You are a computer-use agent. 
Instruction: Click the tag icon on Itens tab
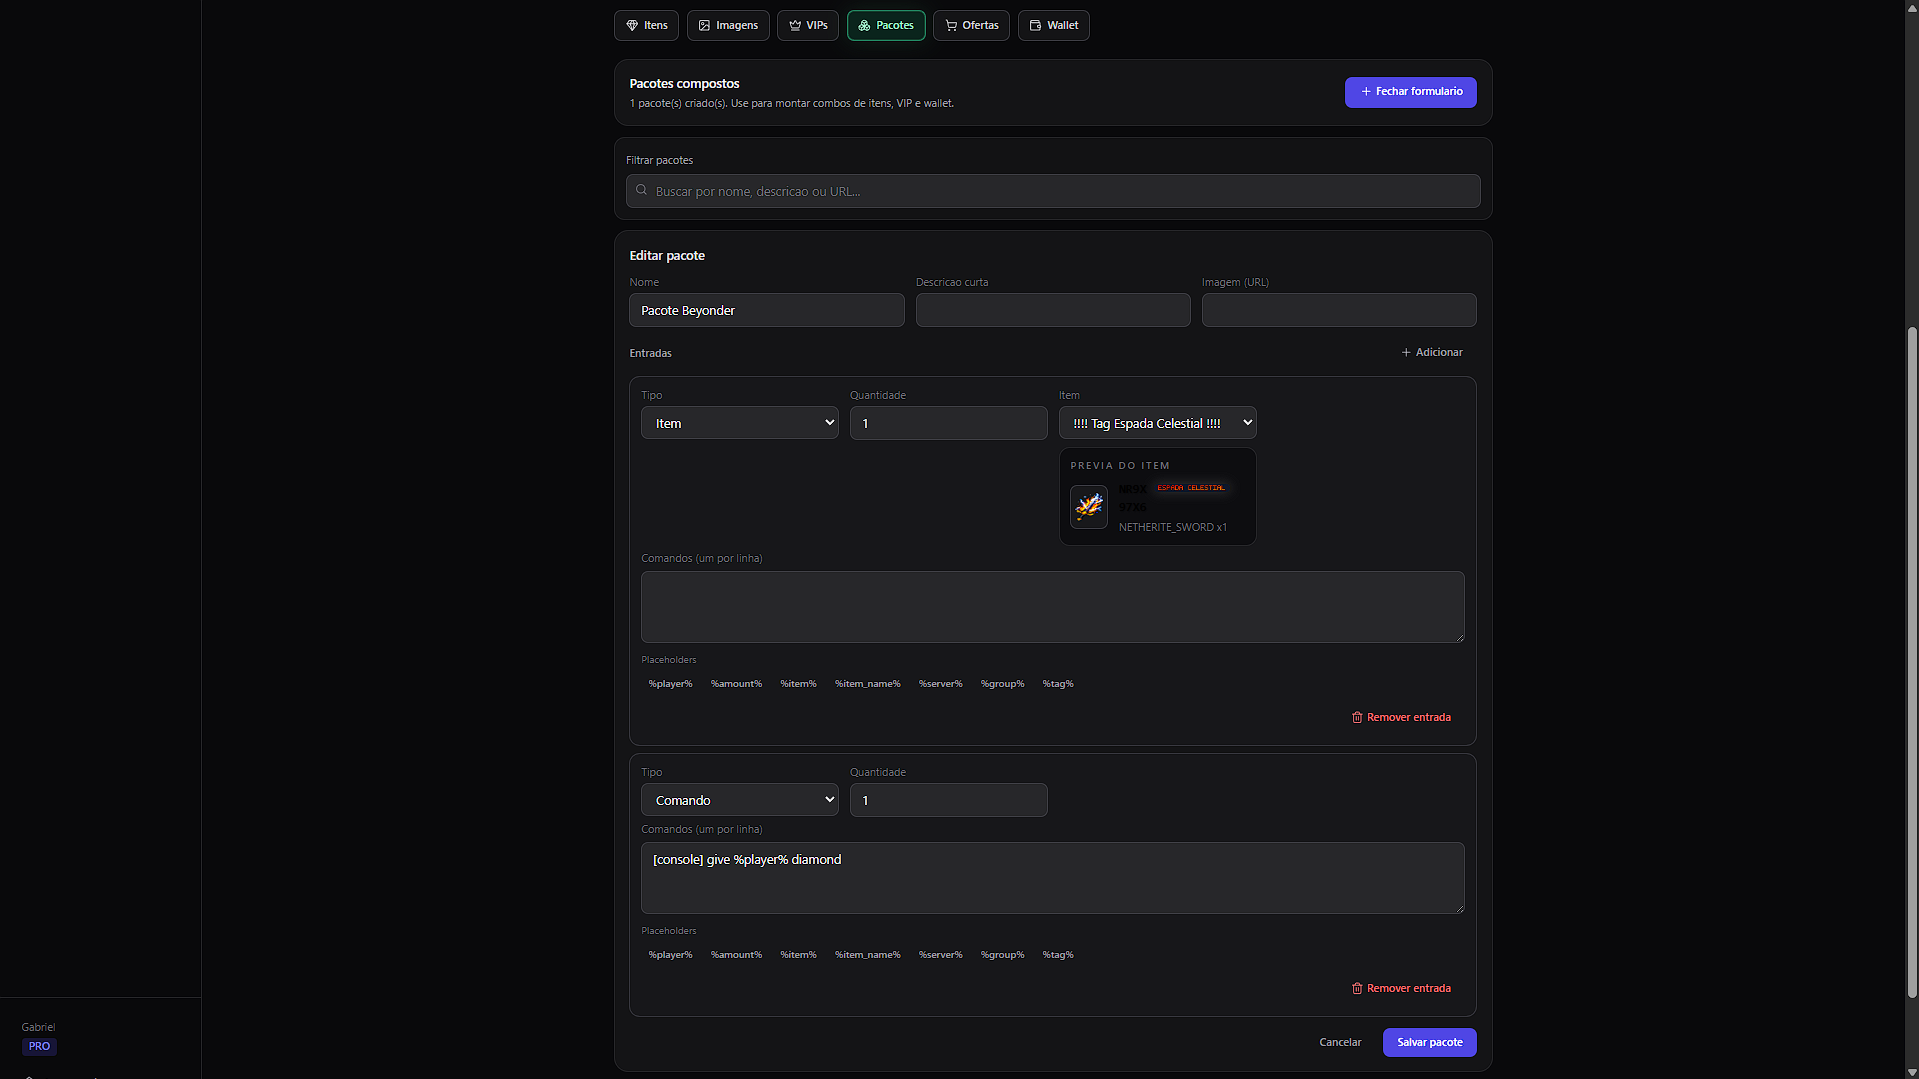click(632, 26)
